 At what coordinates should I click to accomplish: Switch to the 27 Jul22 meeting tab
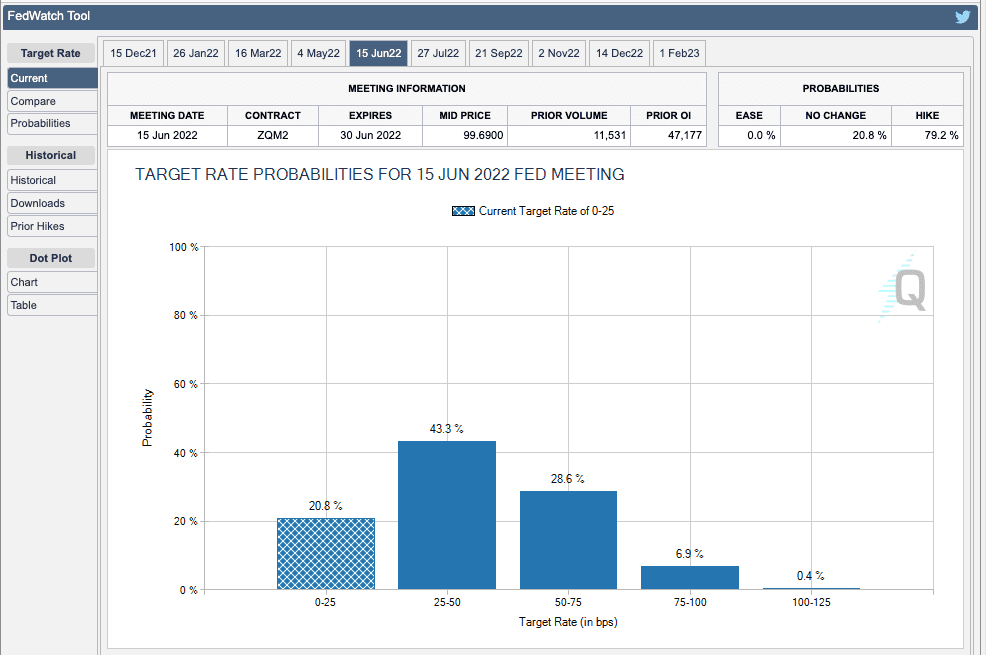pos(438,54)
